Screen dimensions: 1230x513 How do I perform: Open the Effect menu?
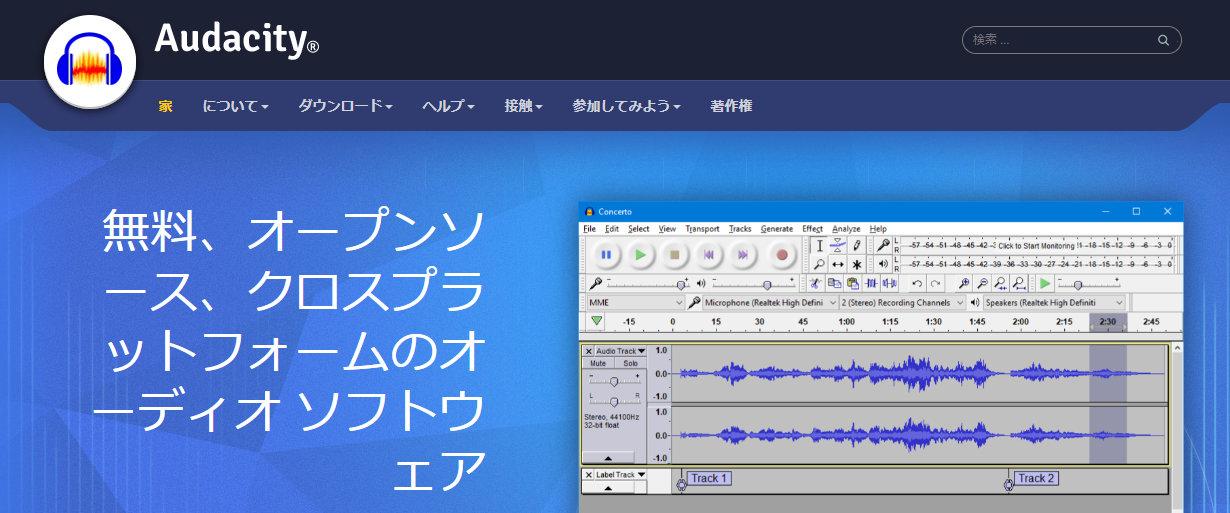click(813, 229)
